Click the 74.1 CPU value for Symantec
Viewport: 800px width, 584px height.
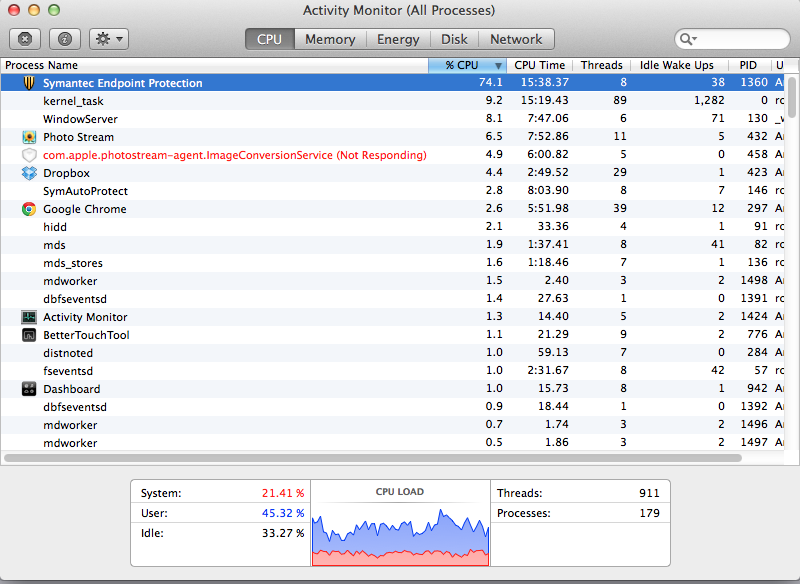click(x=490, y=83)
